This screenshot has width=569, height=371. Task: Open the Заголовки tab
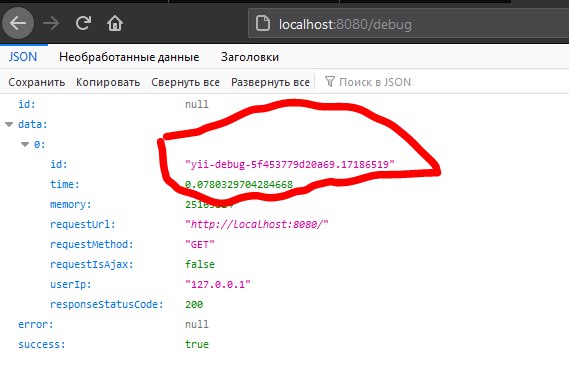coord(250,57)
